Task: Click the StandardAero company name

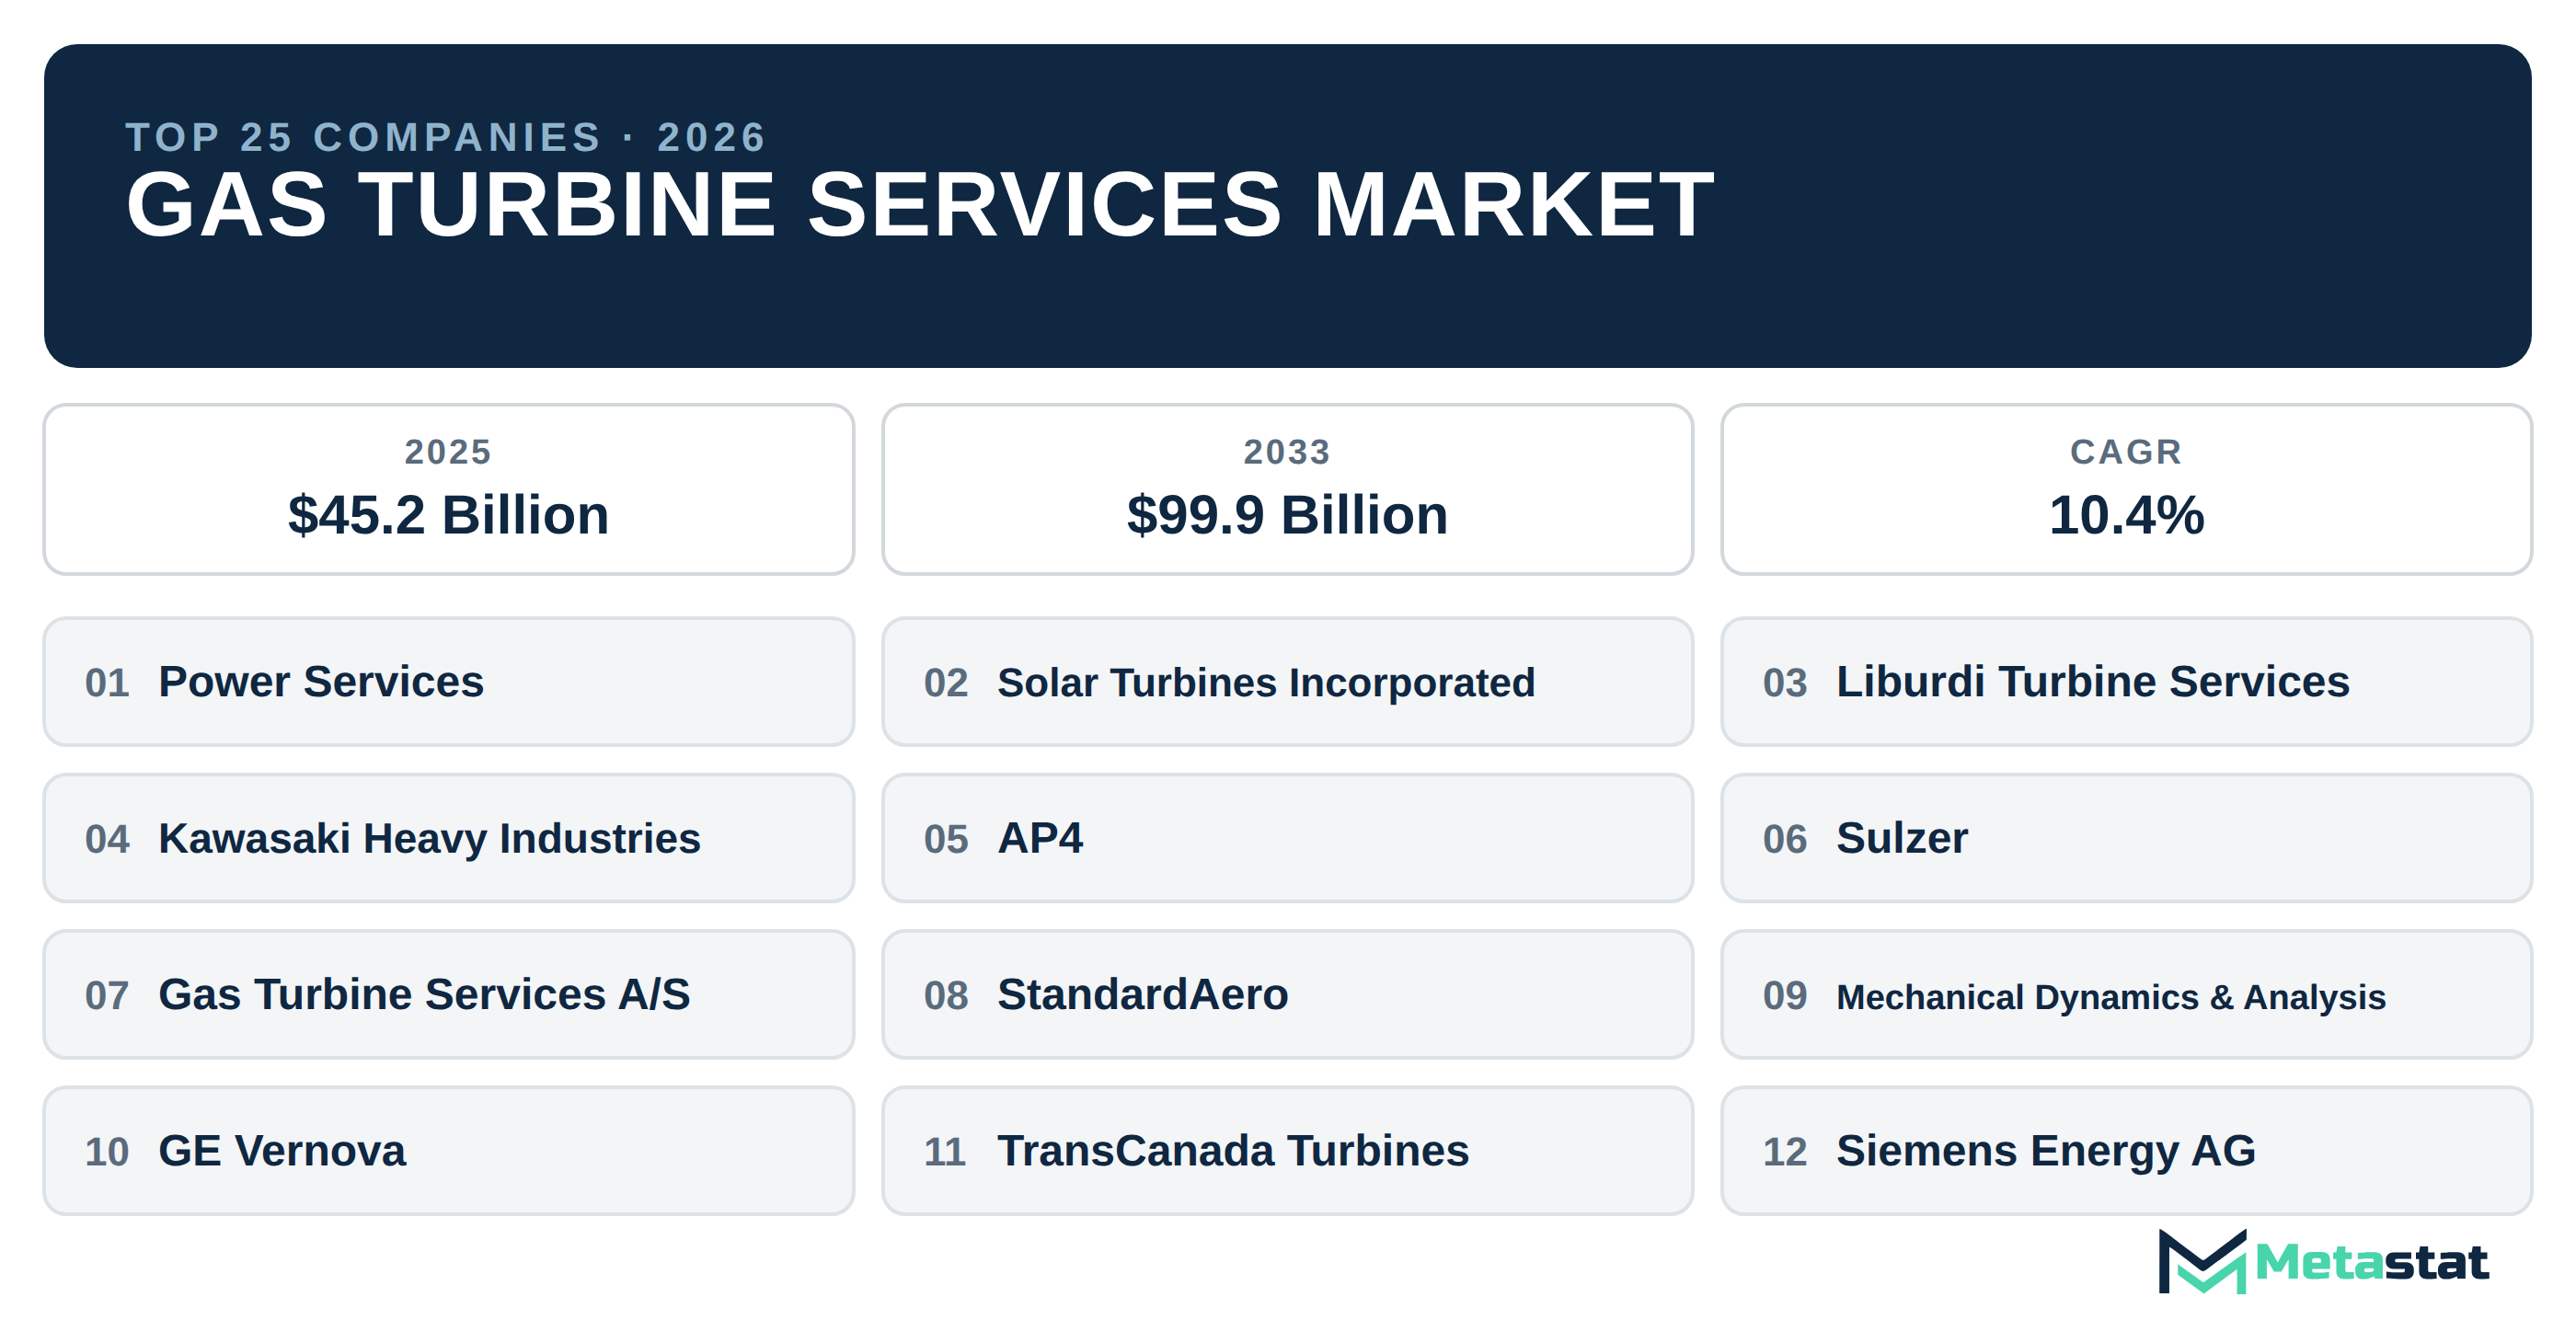Action: 1143,995
